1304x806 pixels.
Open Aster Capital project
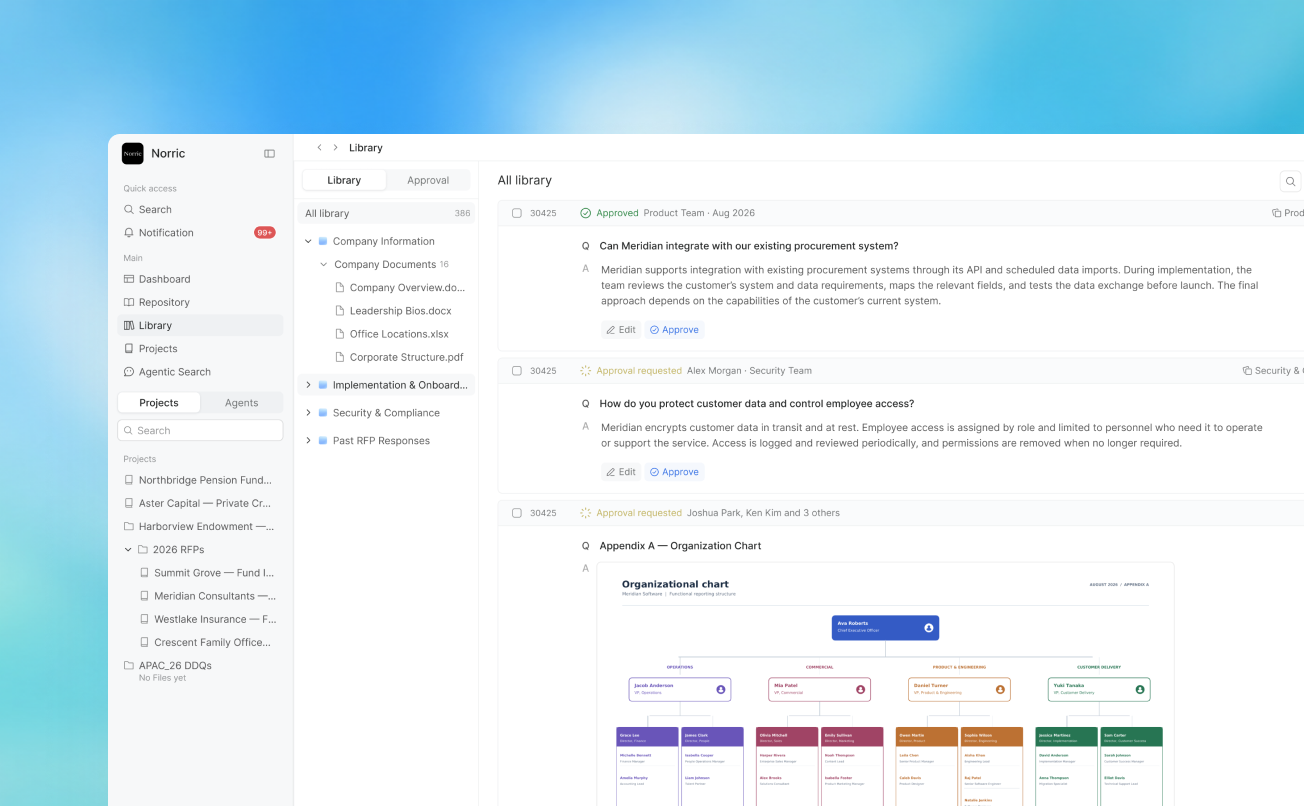click(200, 503)
